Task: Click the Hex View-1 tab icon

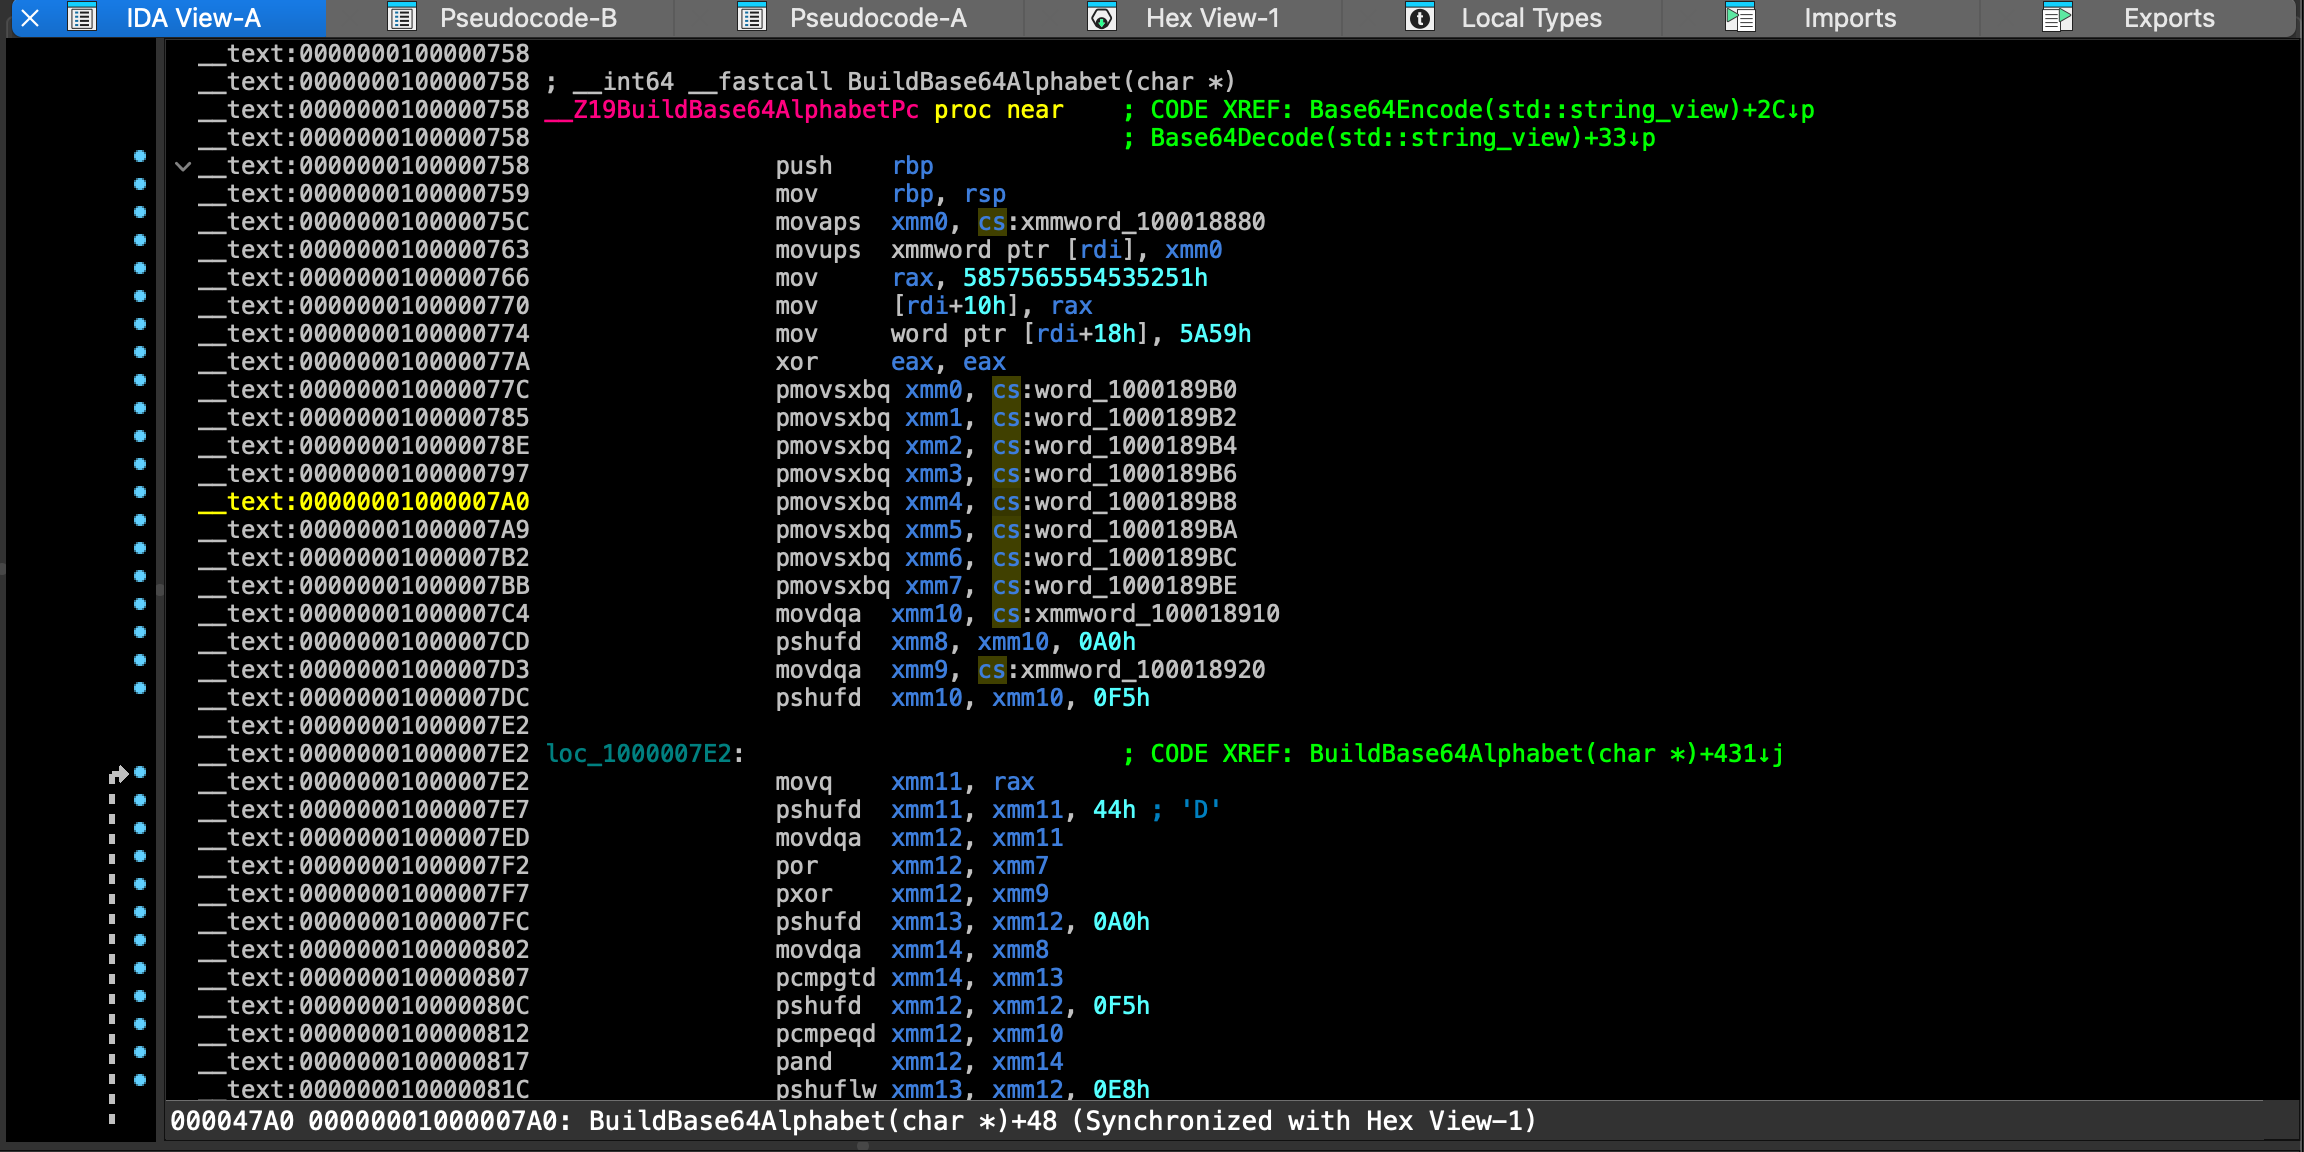Action: pyautogui.click(x=1102, y=18)
